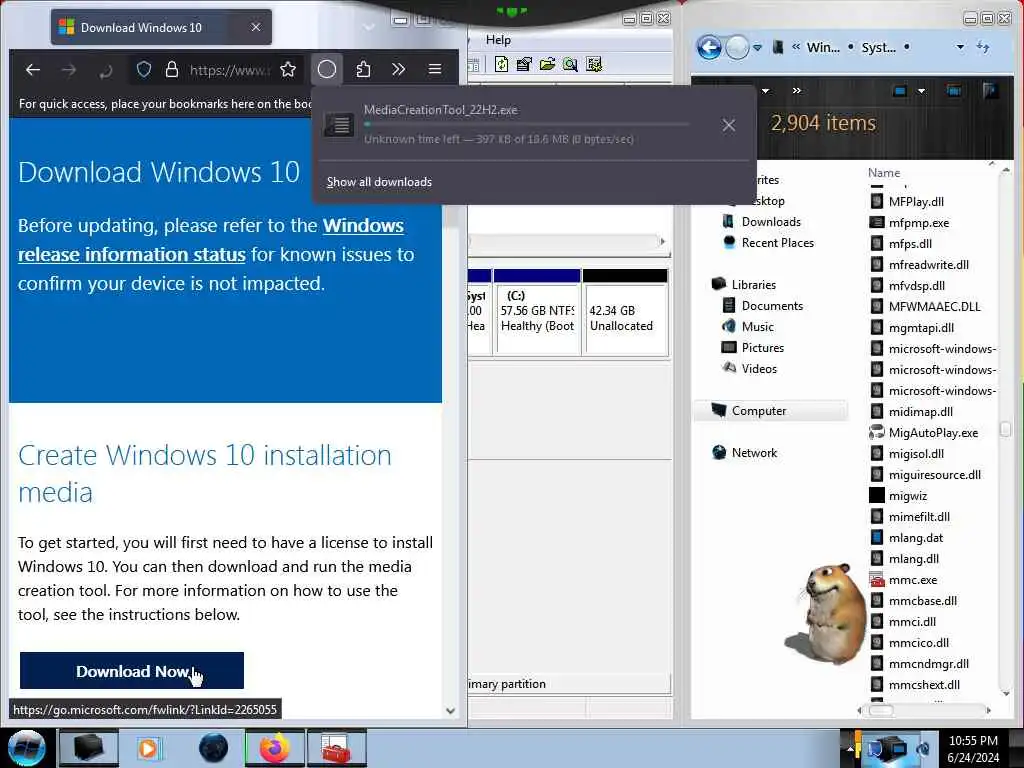This screenshot has width=1024, height=768.
Task: Close the Download Windows 10 tab
Action: 256,27
